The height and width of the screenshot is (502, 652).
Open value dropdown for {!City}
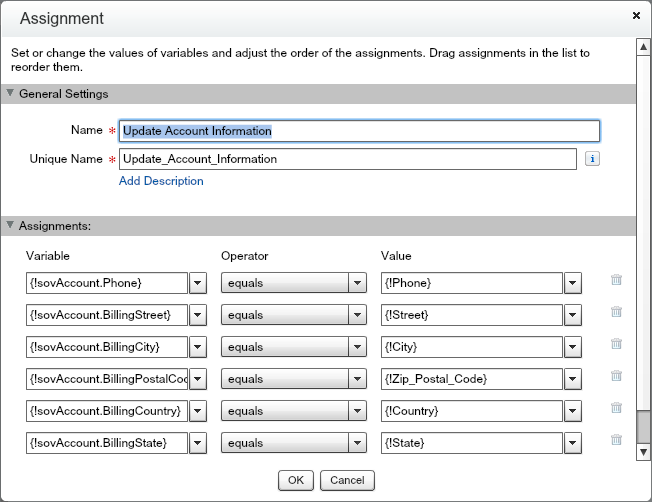(x=572, y=347)
